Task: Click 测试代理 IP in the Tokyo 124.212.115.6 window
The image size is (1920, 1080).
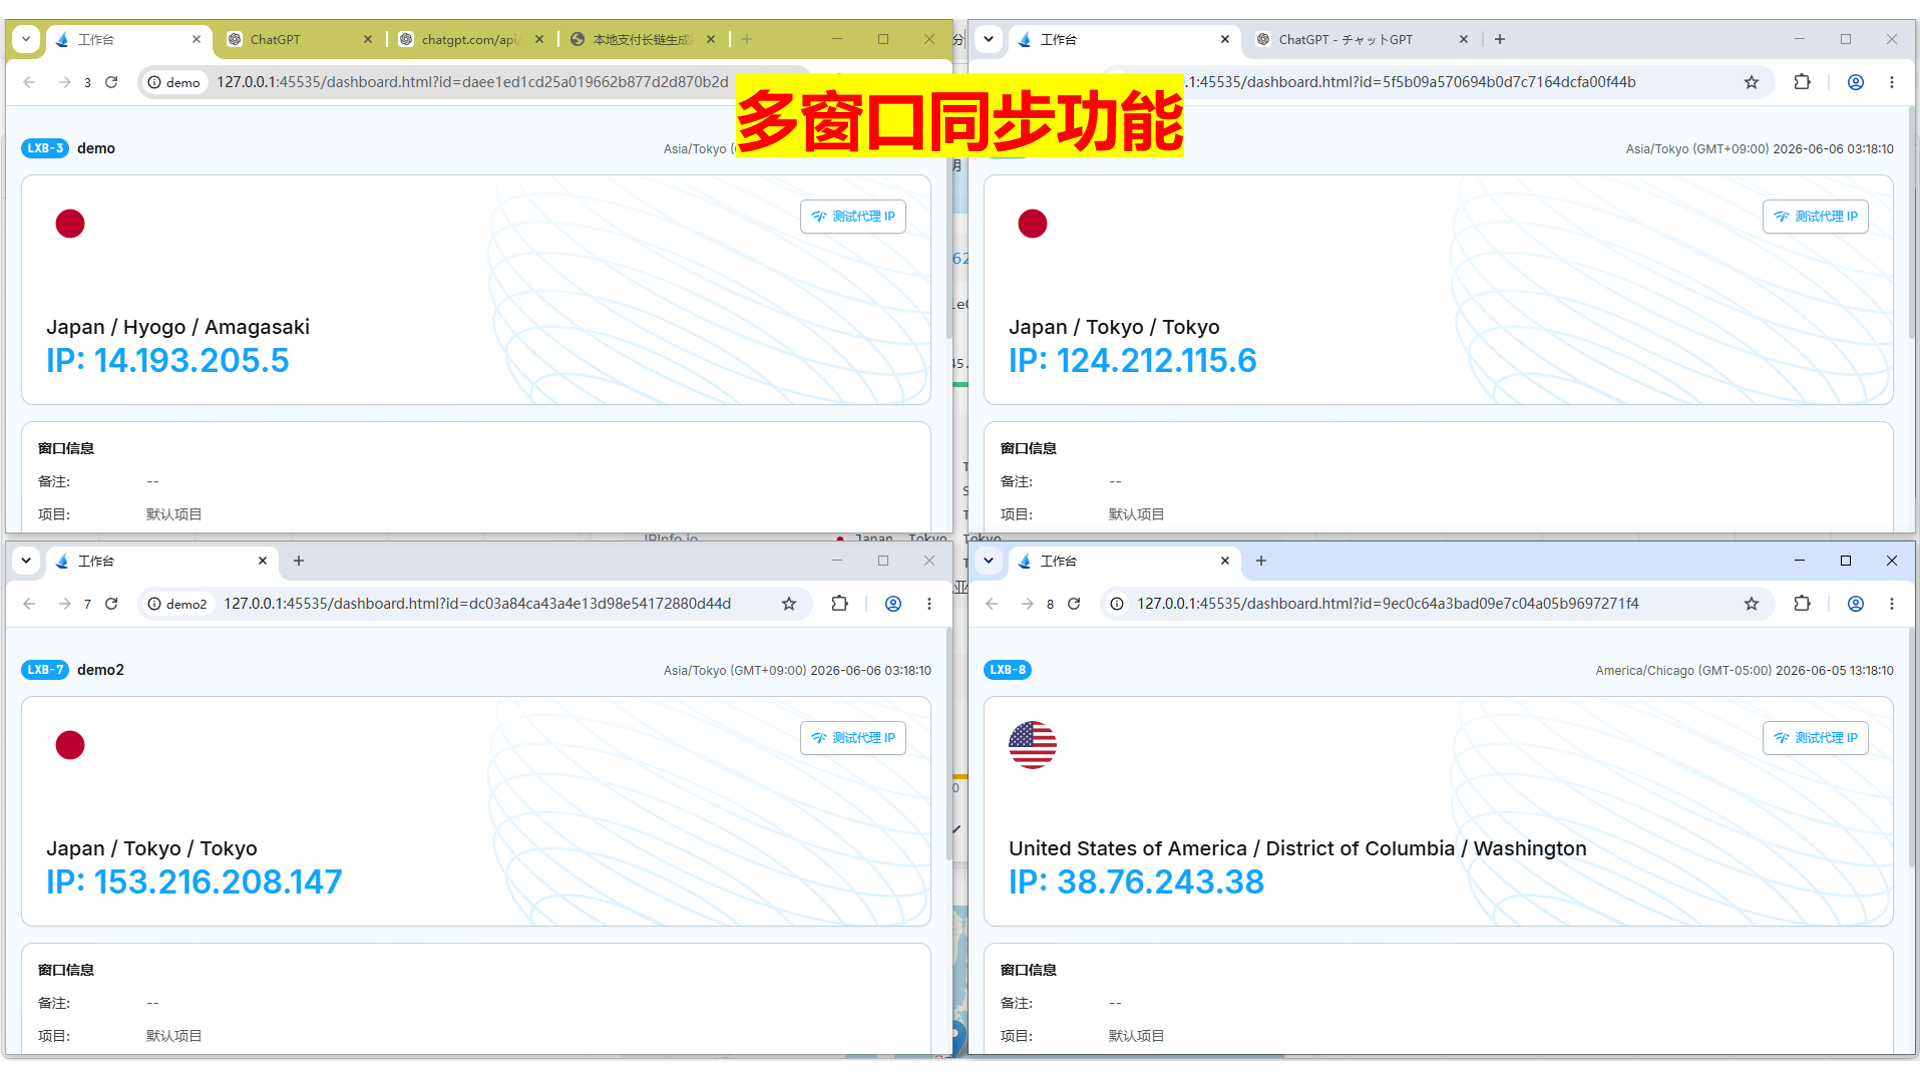Action: pos(1815,216)
